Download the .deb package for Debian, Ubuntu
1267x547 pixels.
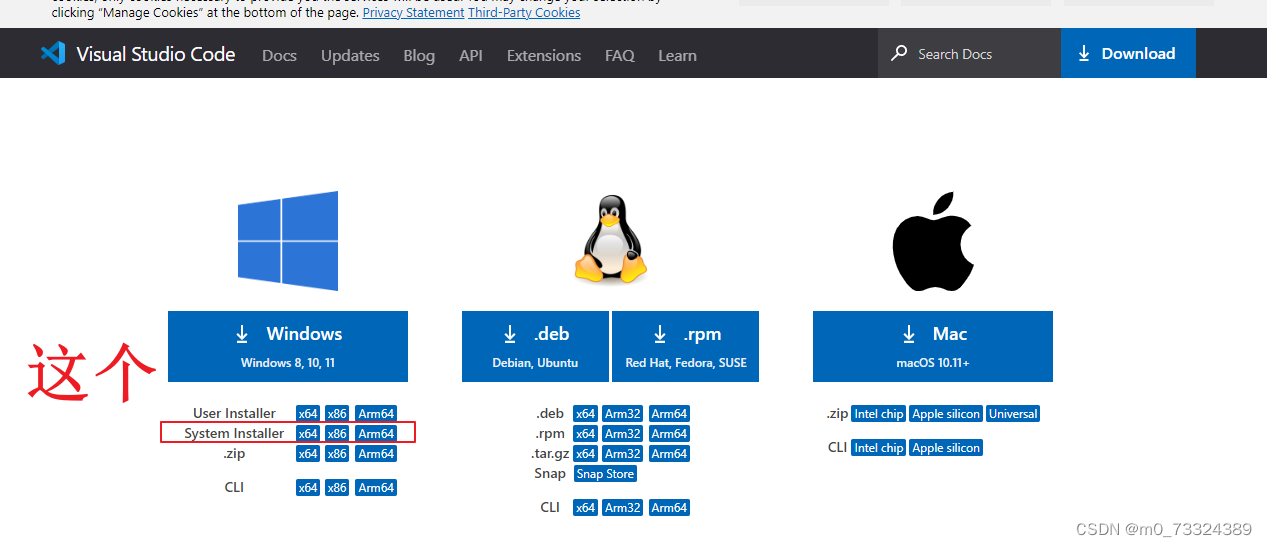pyautogui.click(x=535, y=346)
